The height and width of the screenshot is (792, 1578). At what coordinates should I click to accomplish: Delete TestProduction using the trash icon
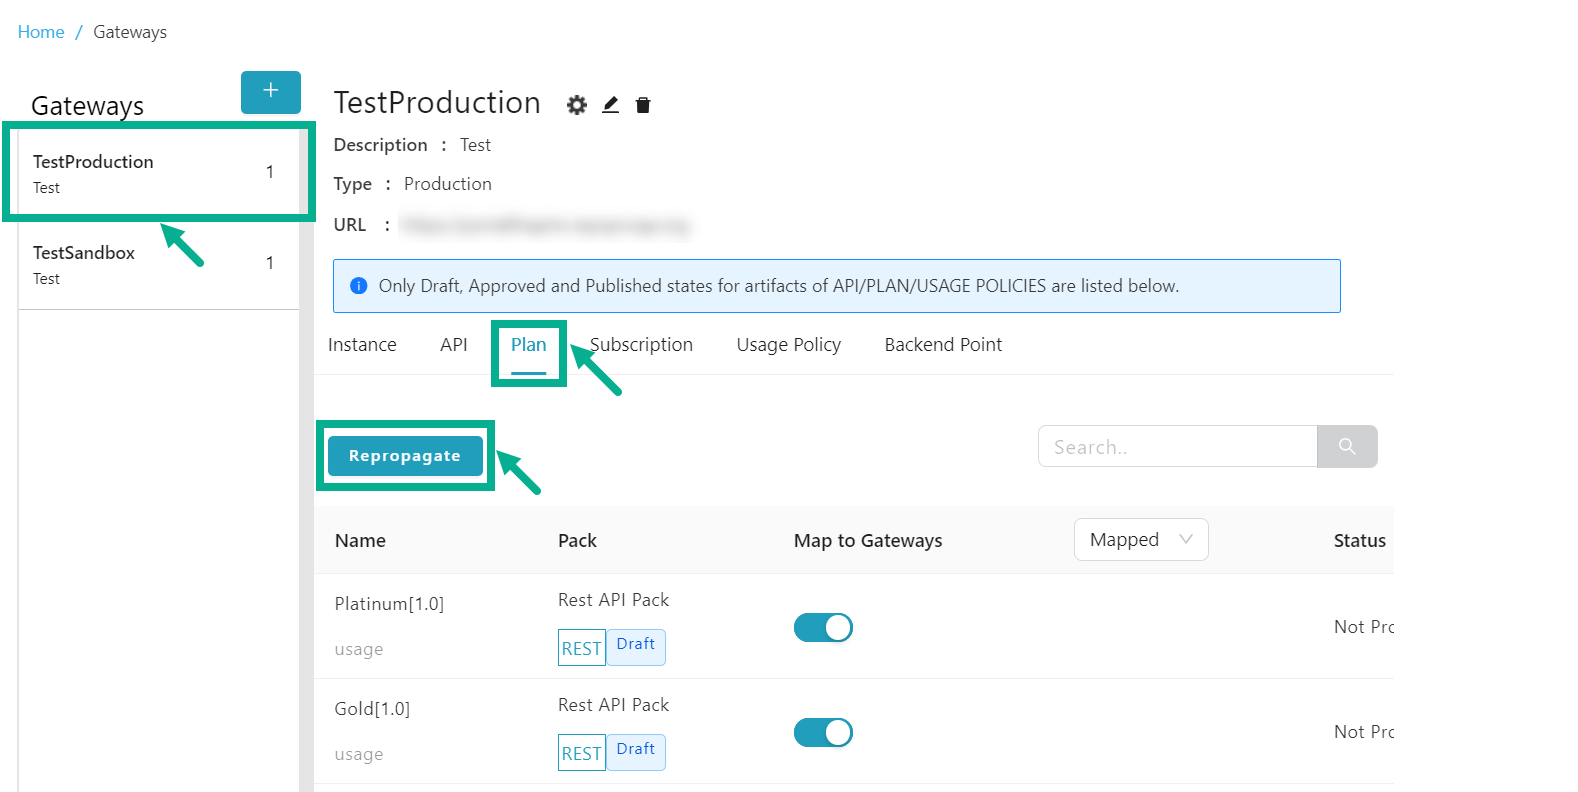(x=643, y=105)
